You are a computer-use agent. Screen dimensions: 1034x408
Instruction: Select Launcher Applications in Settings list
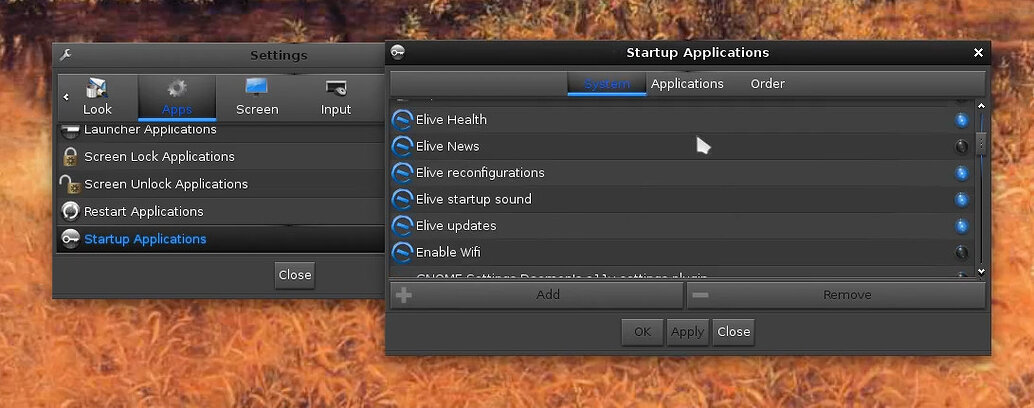coord(220,131)
